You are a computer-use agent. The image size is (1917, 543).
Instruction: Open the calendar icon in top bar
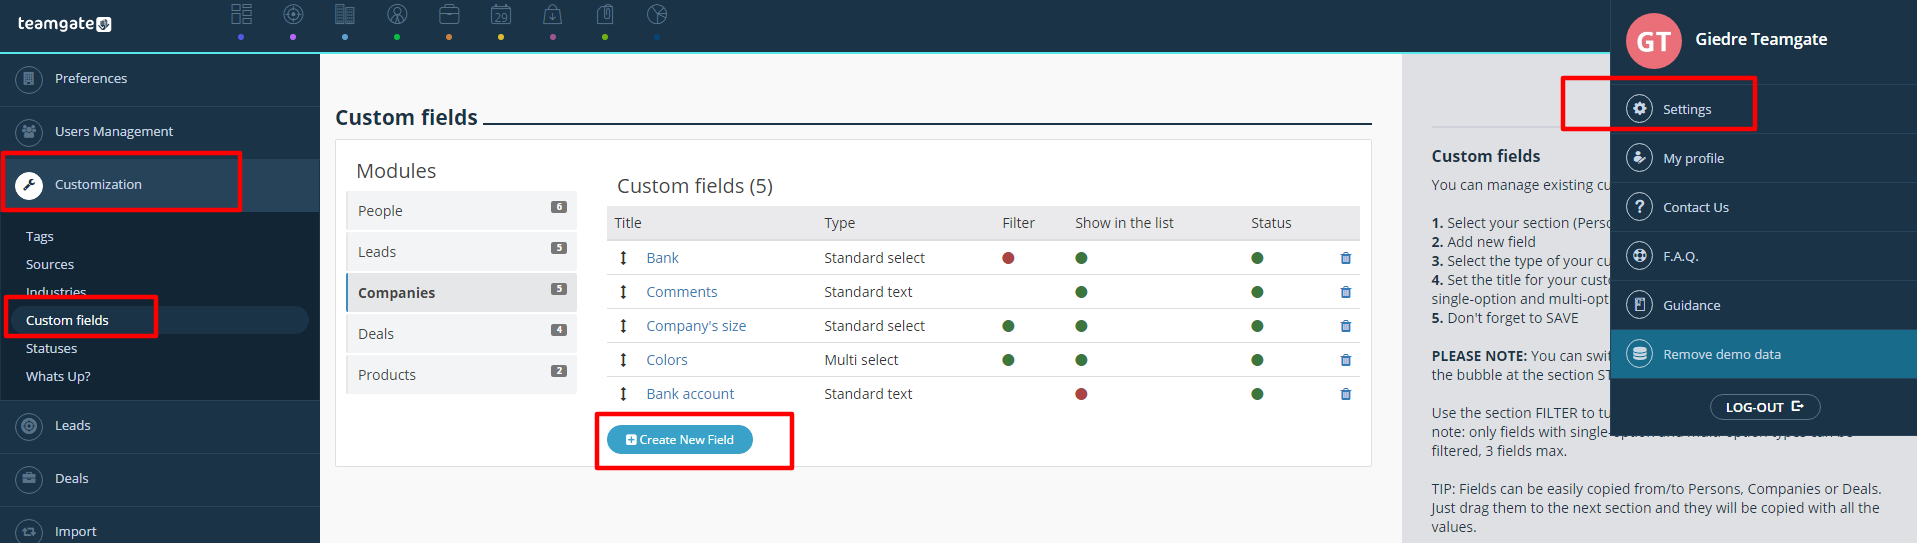coord(501,14)
